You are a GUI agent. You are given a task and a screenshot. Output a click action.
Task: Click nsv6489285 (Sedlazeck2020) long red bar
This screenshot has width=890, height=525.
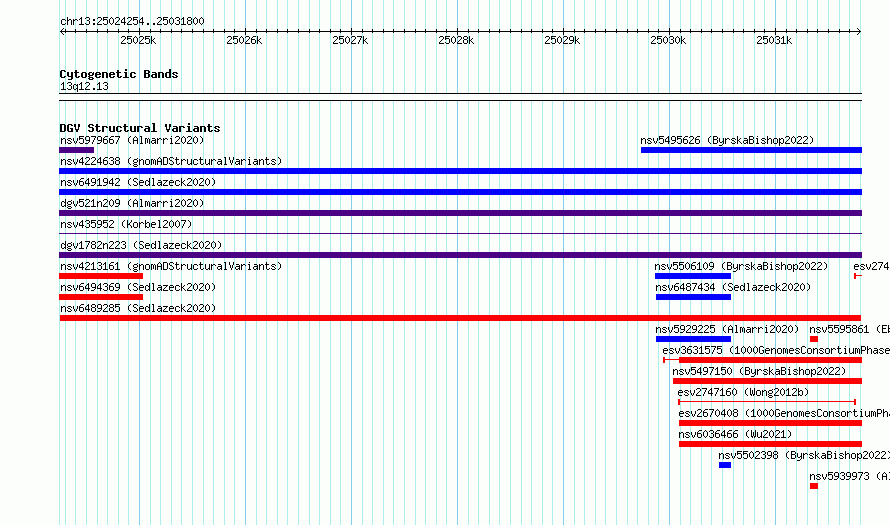click(x=460, y=318)
